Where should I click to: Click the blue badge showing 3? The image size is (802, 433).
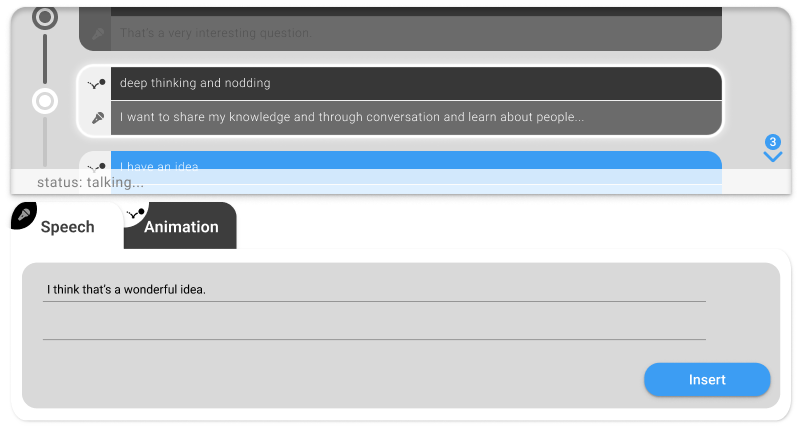[x=772, y=142]
